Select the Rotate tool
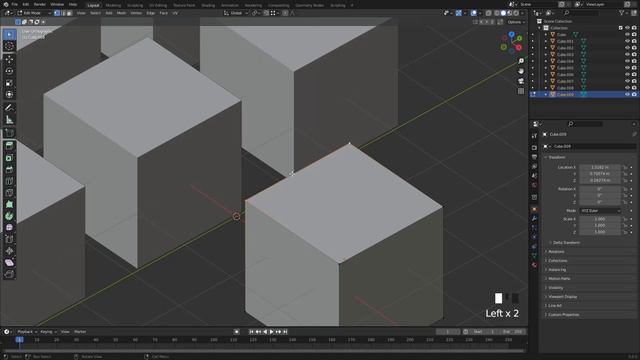The width and height of the screenshot is (640, 360). (x=9, y=71)
